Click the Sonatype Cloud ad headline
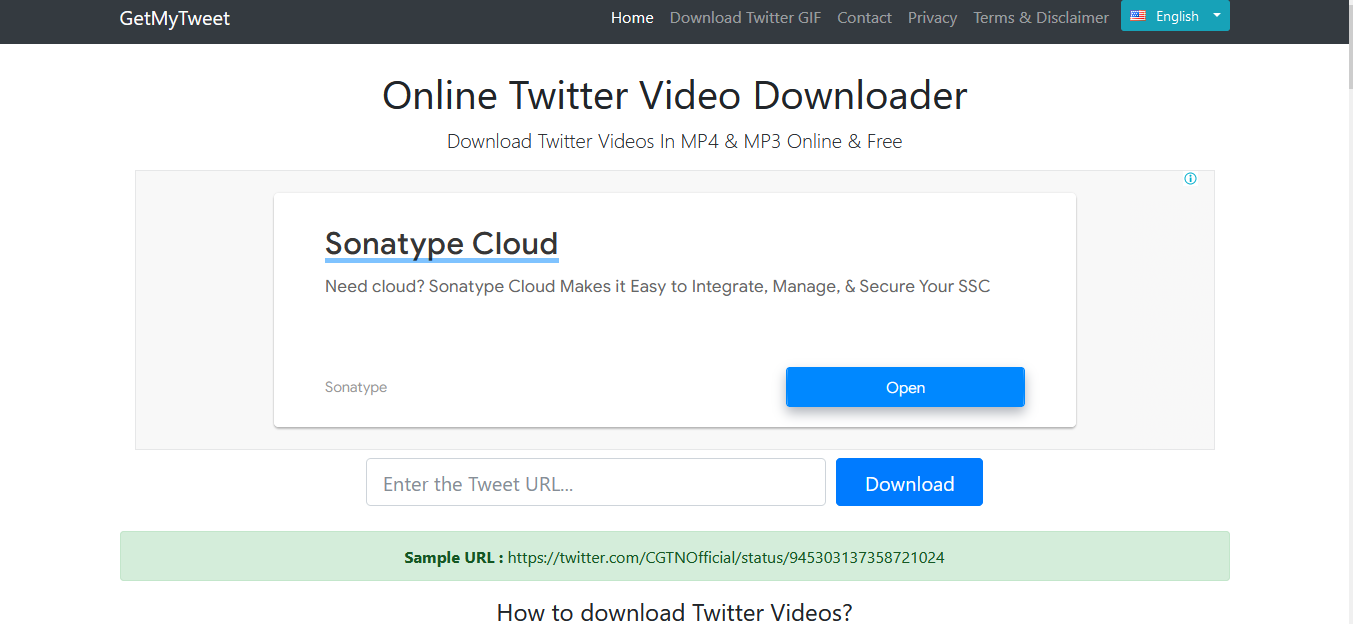 pos(441,244)
